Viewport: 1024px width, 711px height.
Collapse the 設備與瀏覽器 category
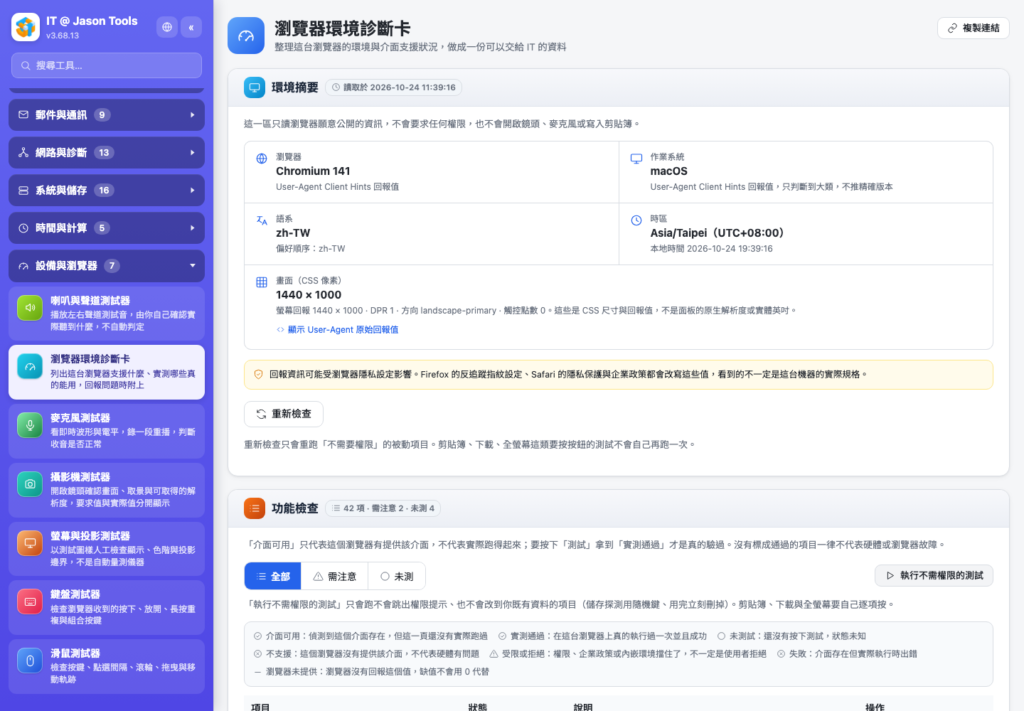tap(106, 266)
